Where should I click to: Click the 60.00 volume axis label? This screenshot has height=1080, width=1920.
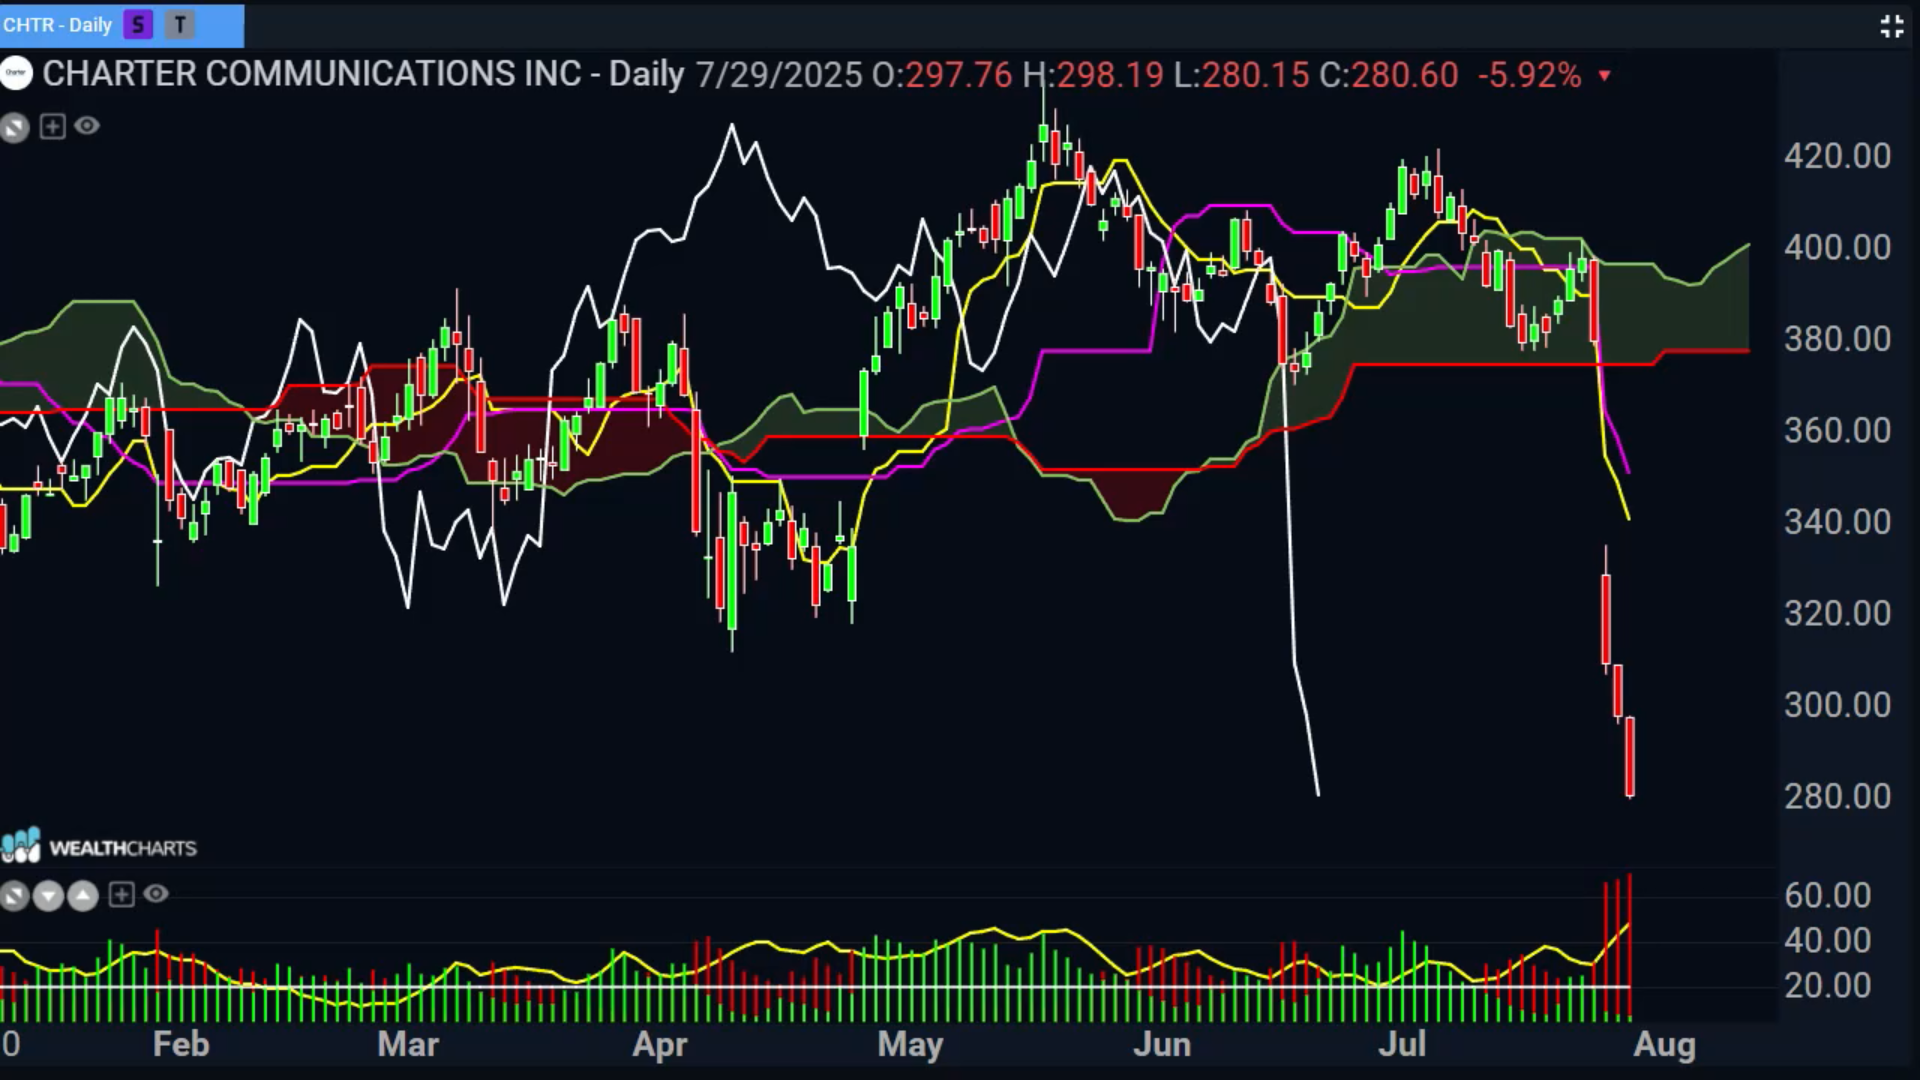(x=1828, y=895)
